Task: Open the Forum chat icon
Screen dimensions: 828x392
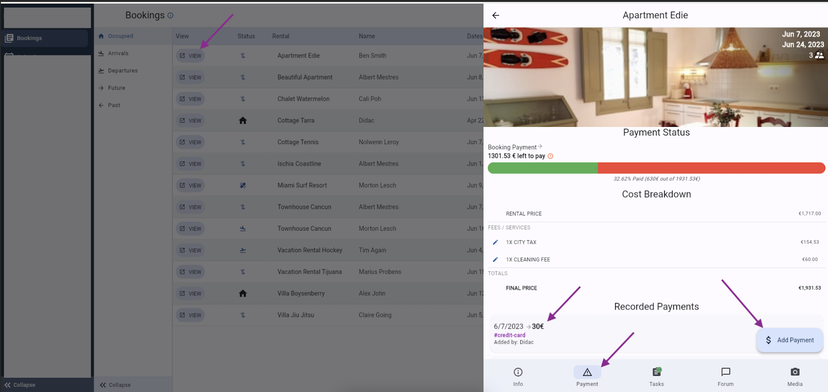Action: 726,372
